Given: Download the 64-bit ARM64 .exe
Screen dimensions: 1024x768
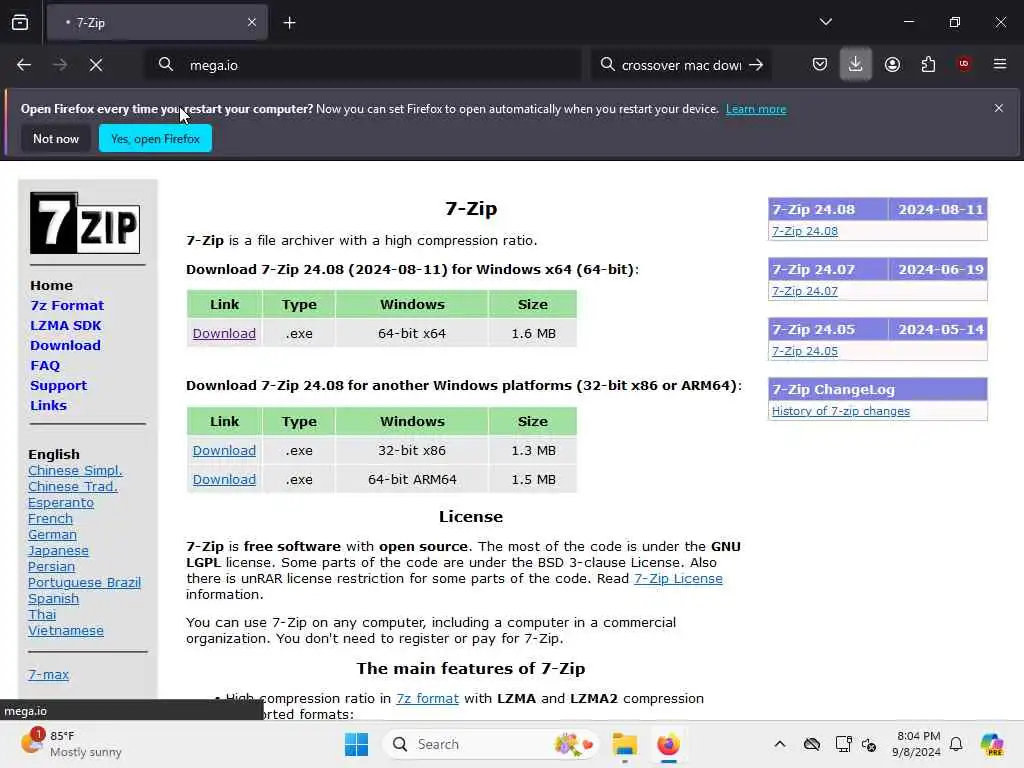Looking at the screenshot, I should (224, 479).
